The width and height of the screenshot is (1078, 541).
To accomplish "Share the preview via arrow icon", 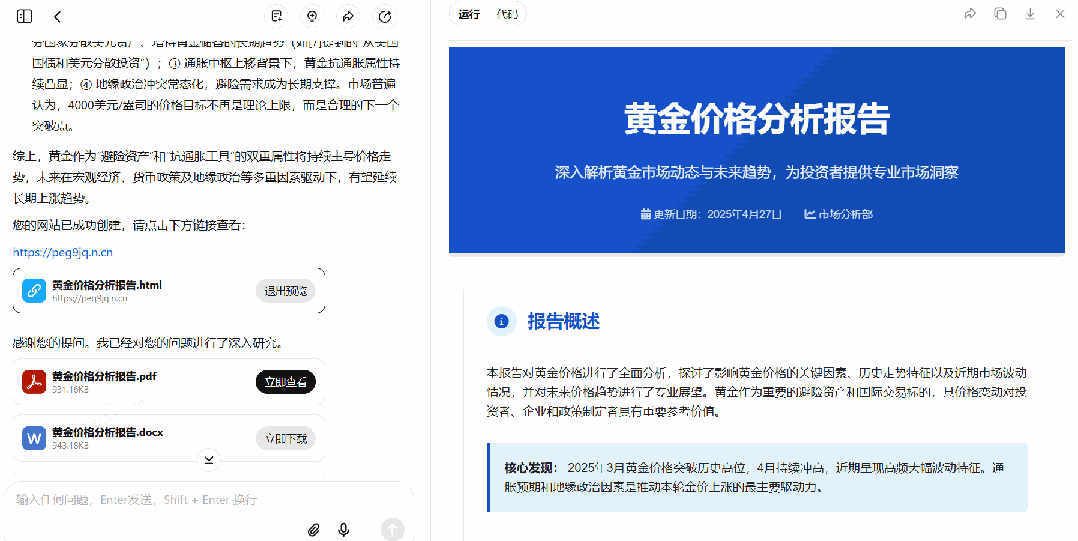I will [970, 14].
